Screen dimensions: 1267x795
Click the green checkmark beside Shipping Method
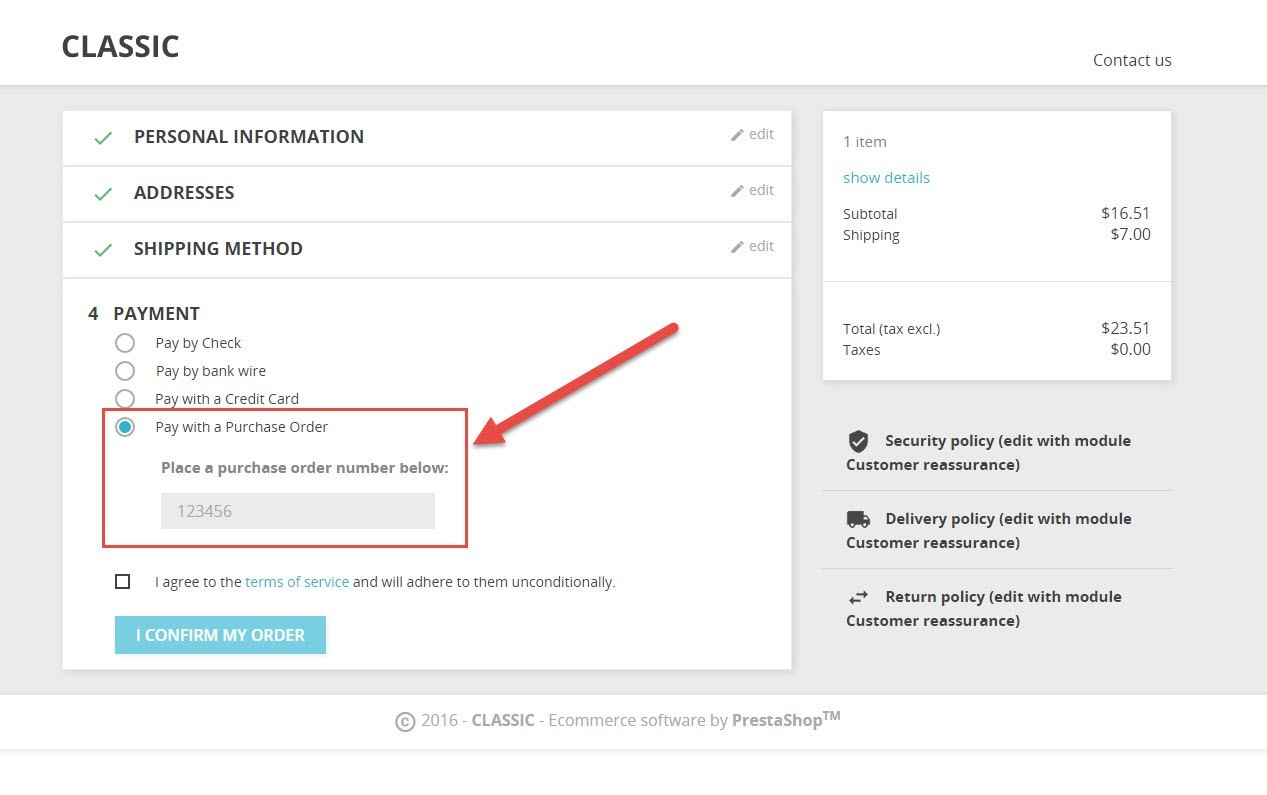coord(102,250)
